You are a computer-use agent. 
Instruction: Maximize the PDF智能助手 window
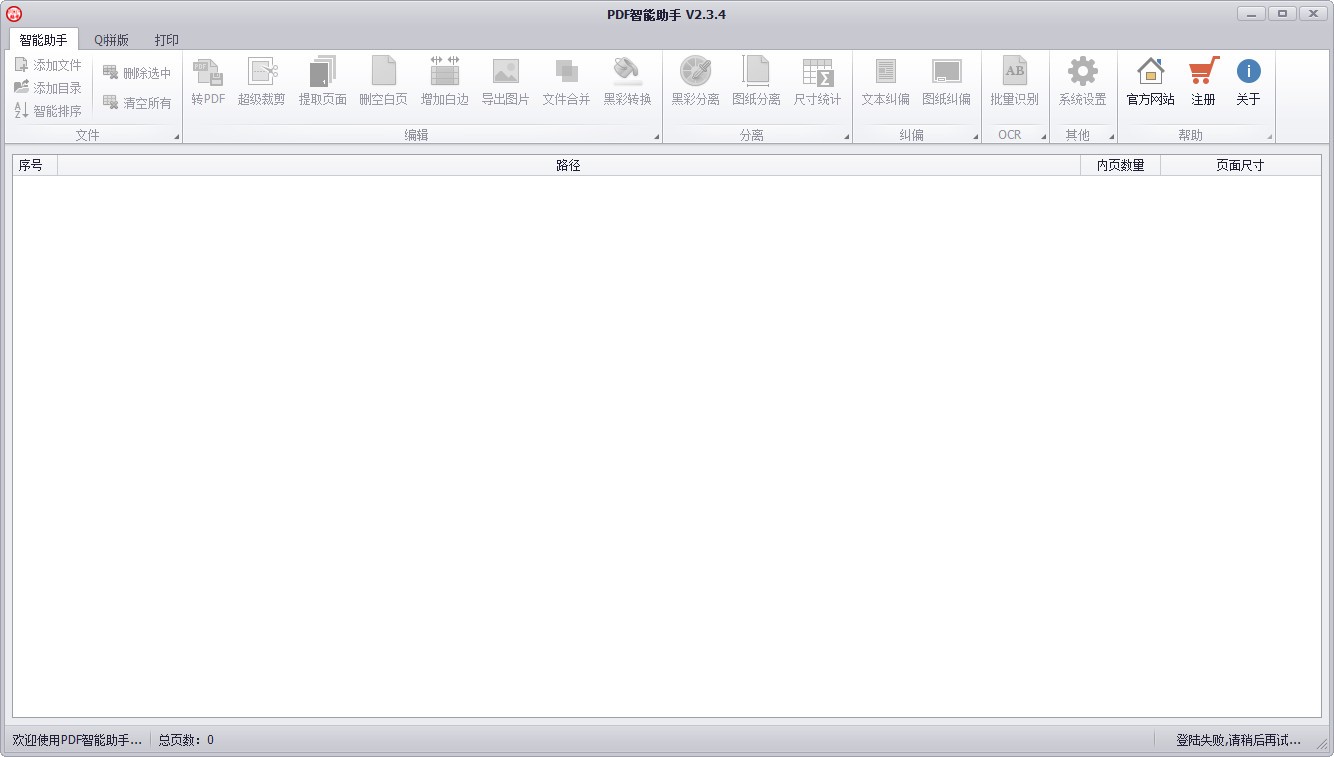tap(1281, 14)
